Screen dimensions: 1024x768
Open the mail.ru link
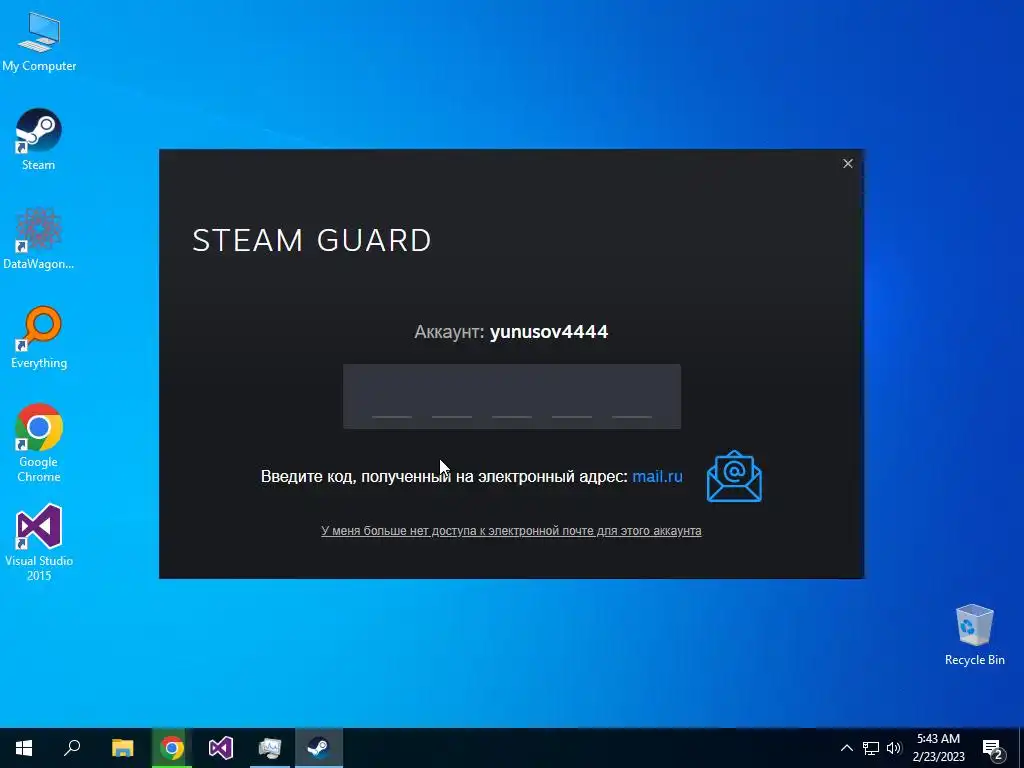tap(657, 476)
